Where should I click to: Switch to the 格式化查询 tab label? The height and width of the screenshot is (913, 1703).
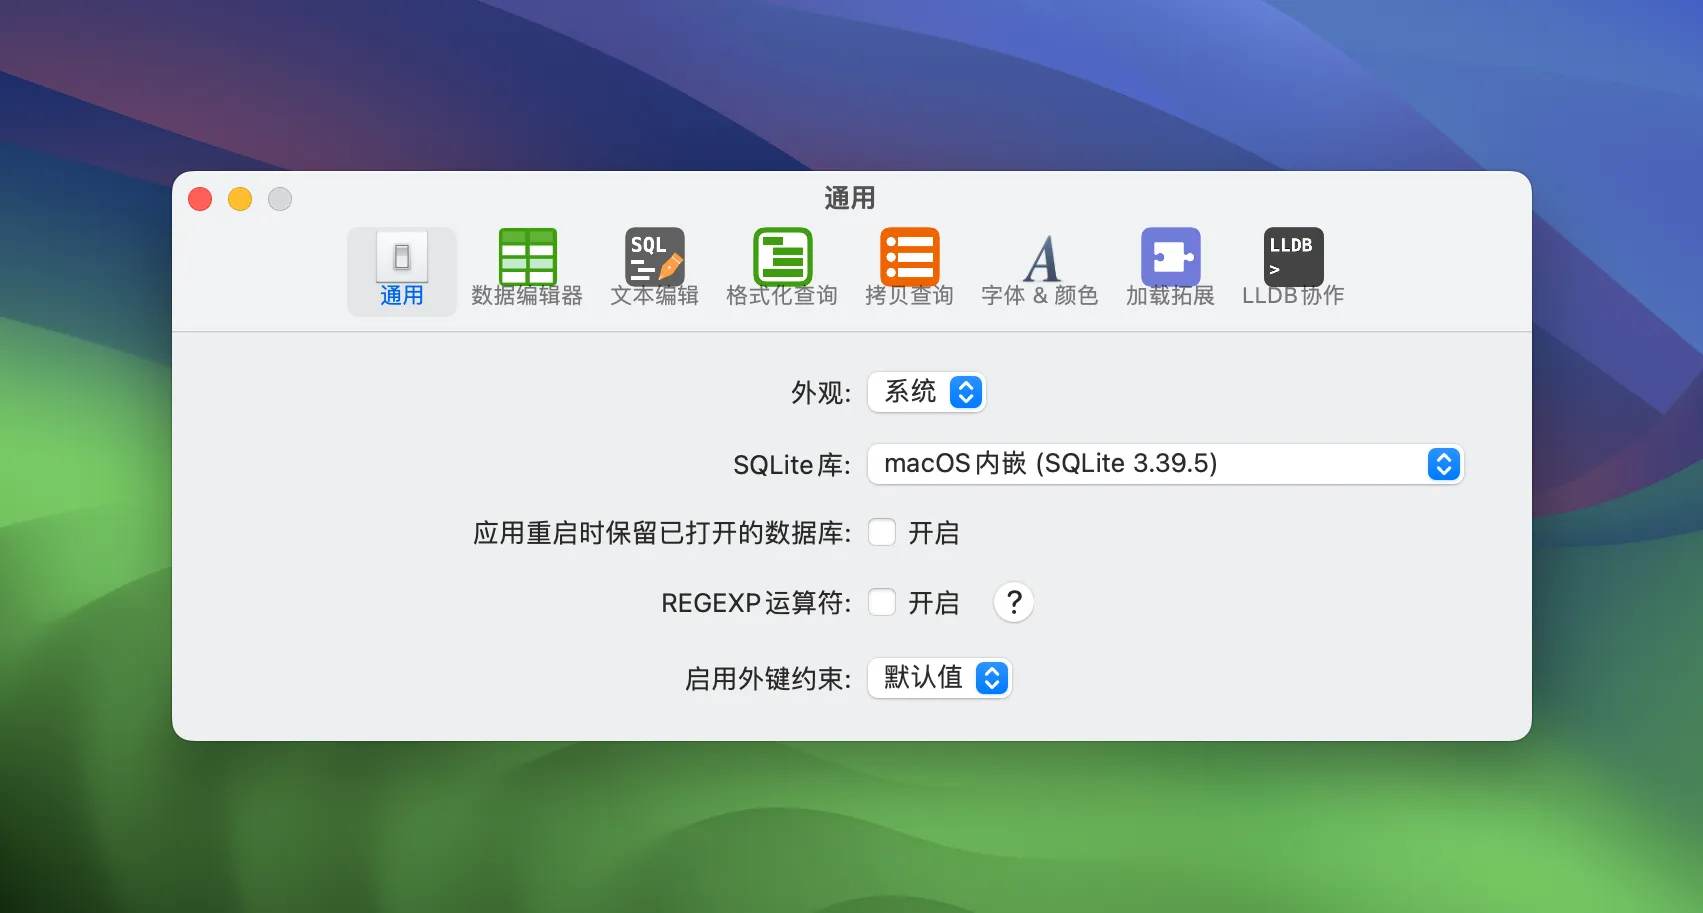782,296
